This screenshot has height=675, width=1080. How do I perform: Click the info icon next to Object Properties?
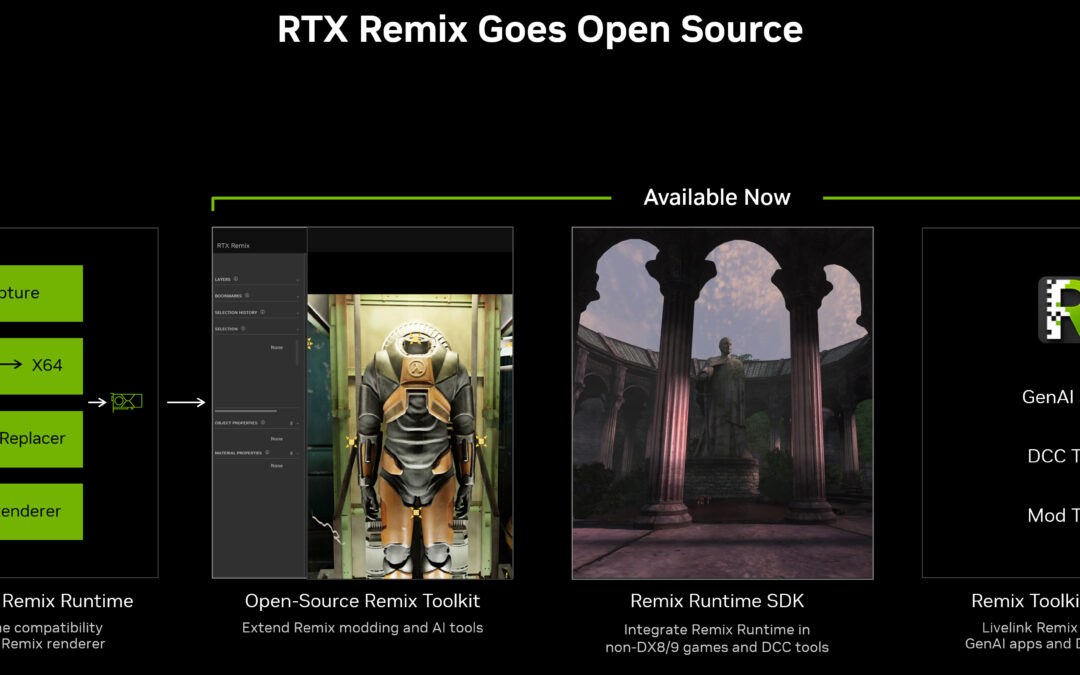pyautogui.click(x=262, y=423)
